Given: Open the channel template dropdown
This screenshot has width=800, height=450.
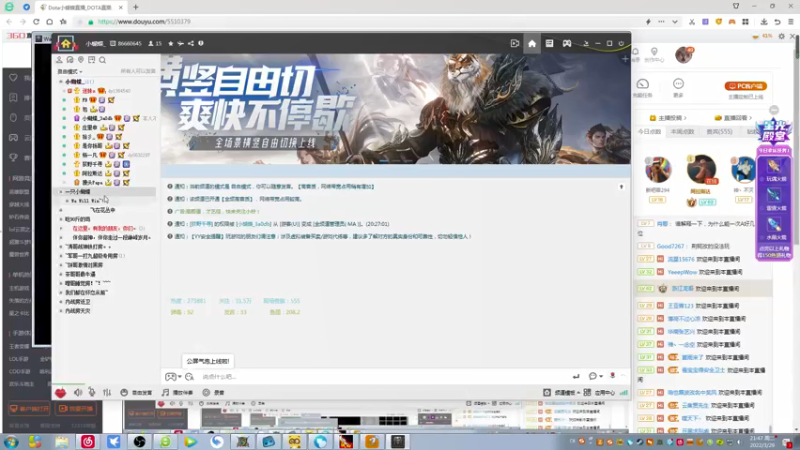Looking at the screenshot, I should pos(561,392).
